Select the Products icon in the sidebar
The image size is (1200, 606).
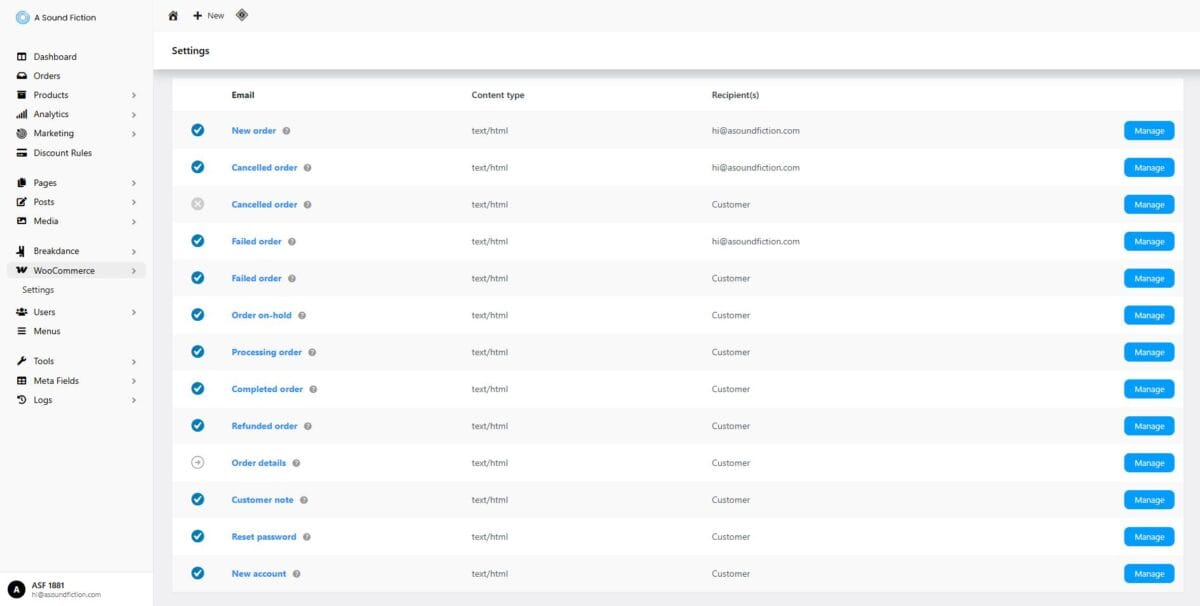pos(22,94)
